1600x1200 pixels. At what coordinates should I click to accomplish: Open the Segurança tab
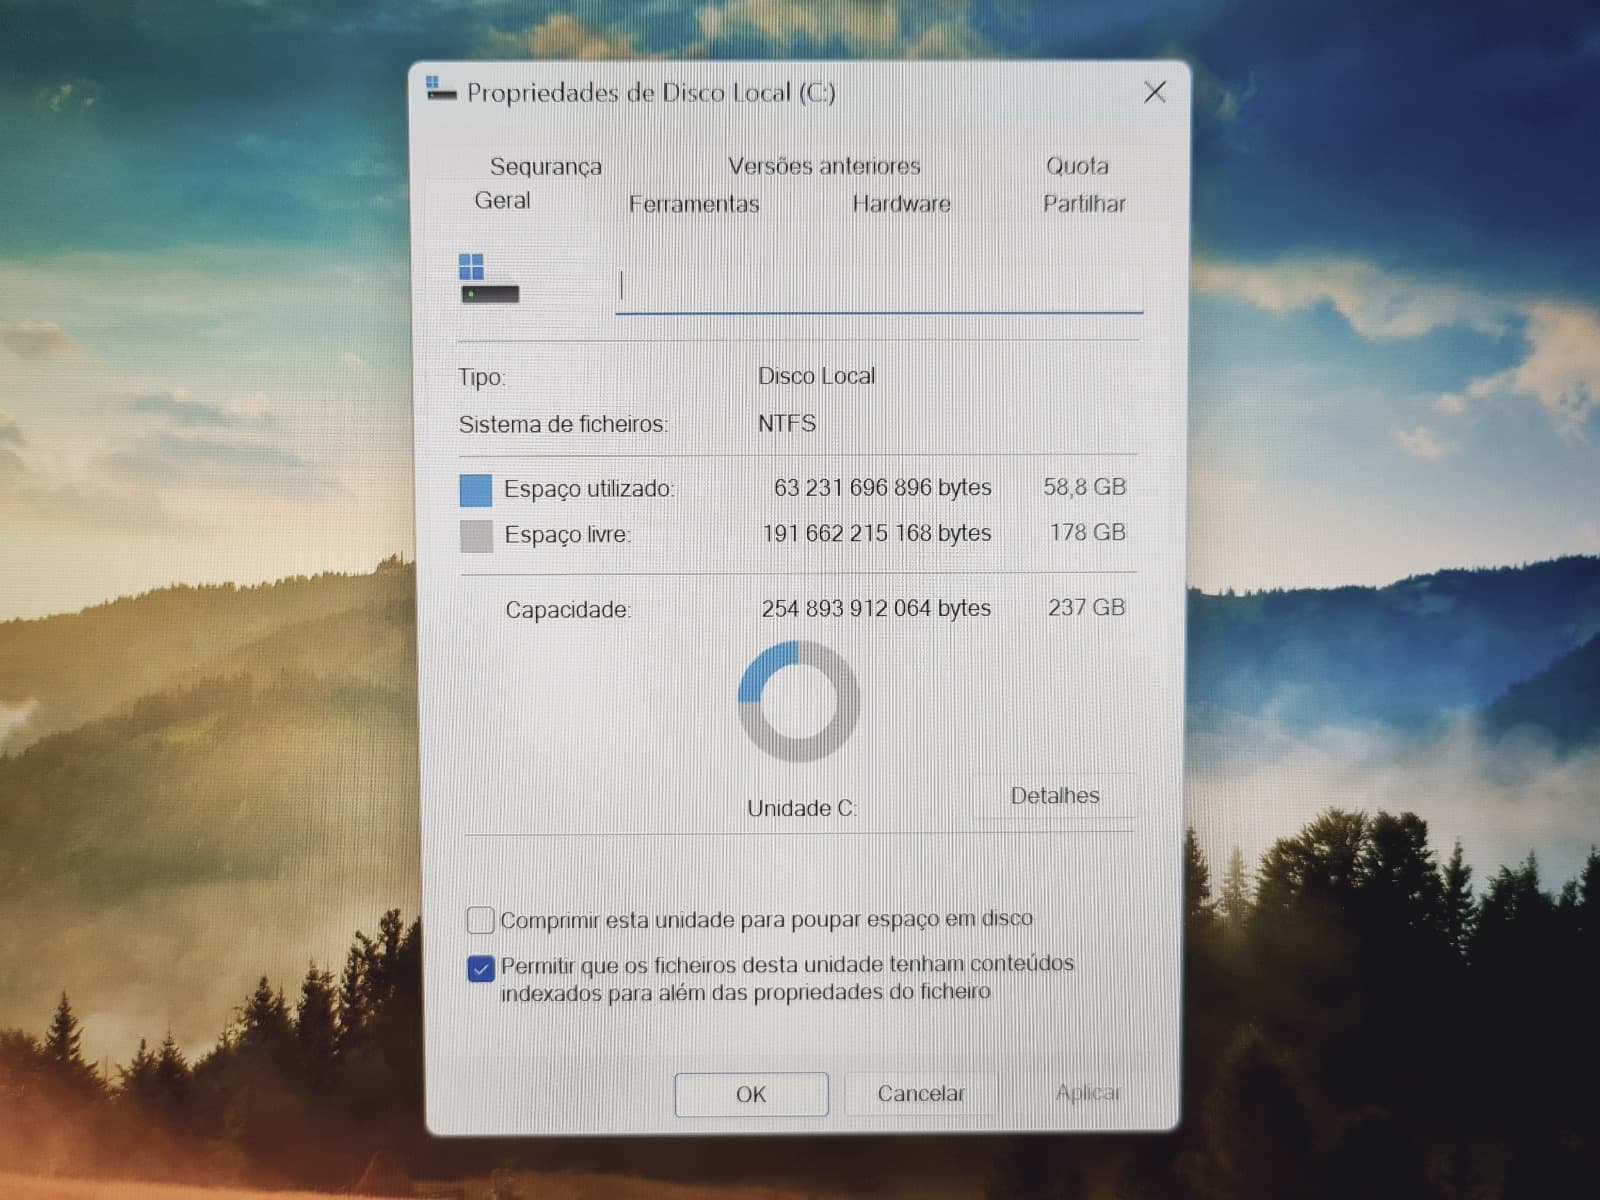[x=546, y=166]
